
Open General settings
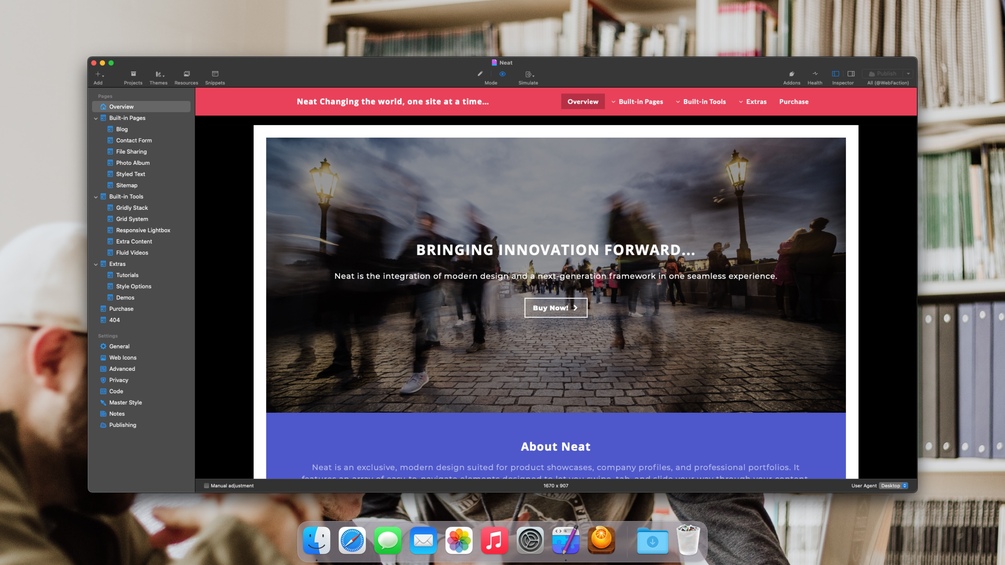[x=119, y=347]
